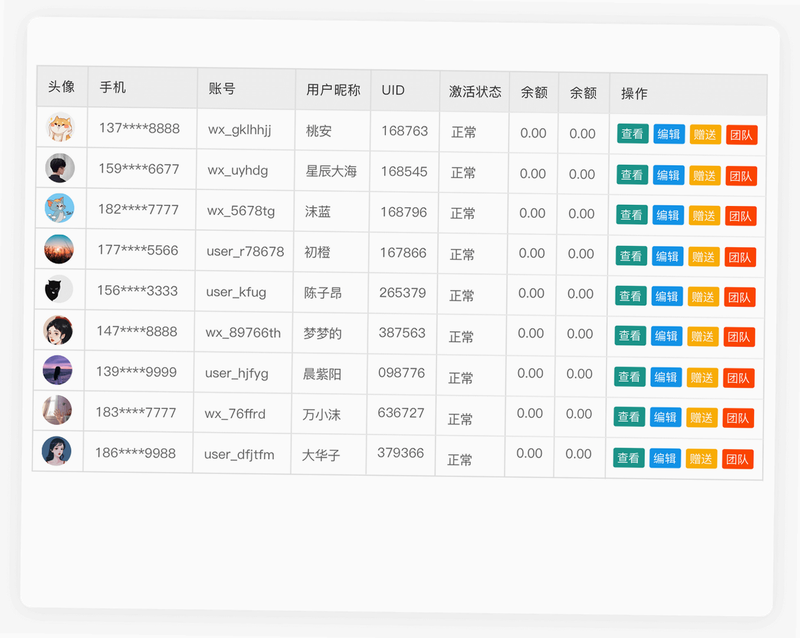The width and height of the screenshot is (800, 638).
Task: View details of 沫蓝 with 查看
Action: [x=632, y=215]
